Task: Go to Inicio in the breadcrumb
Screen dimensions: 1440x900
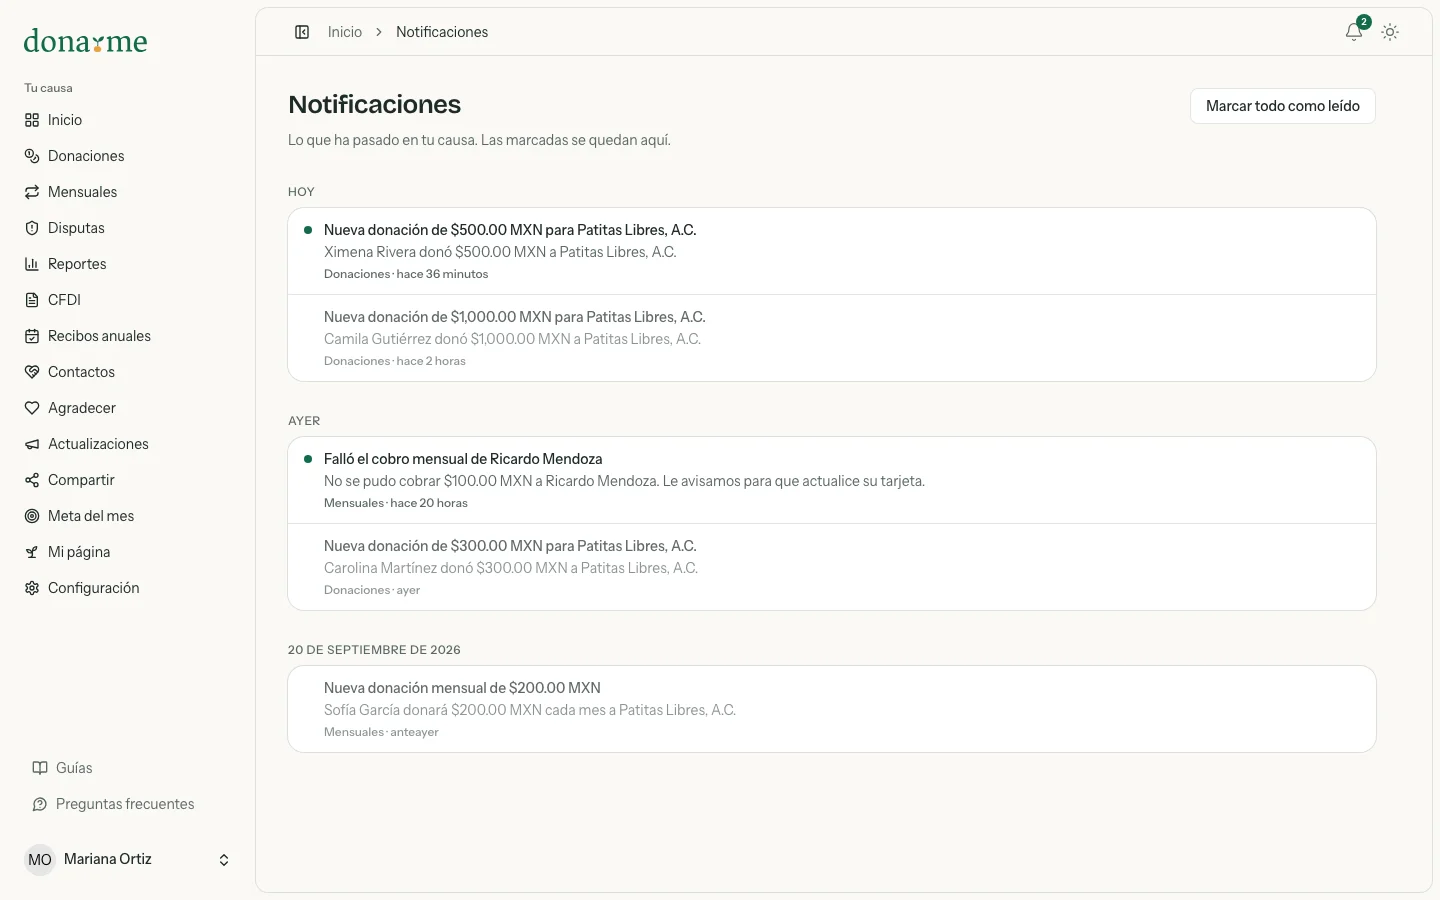Action: point(345,32)
